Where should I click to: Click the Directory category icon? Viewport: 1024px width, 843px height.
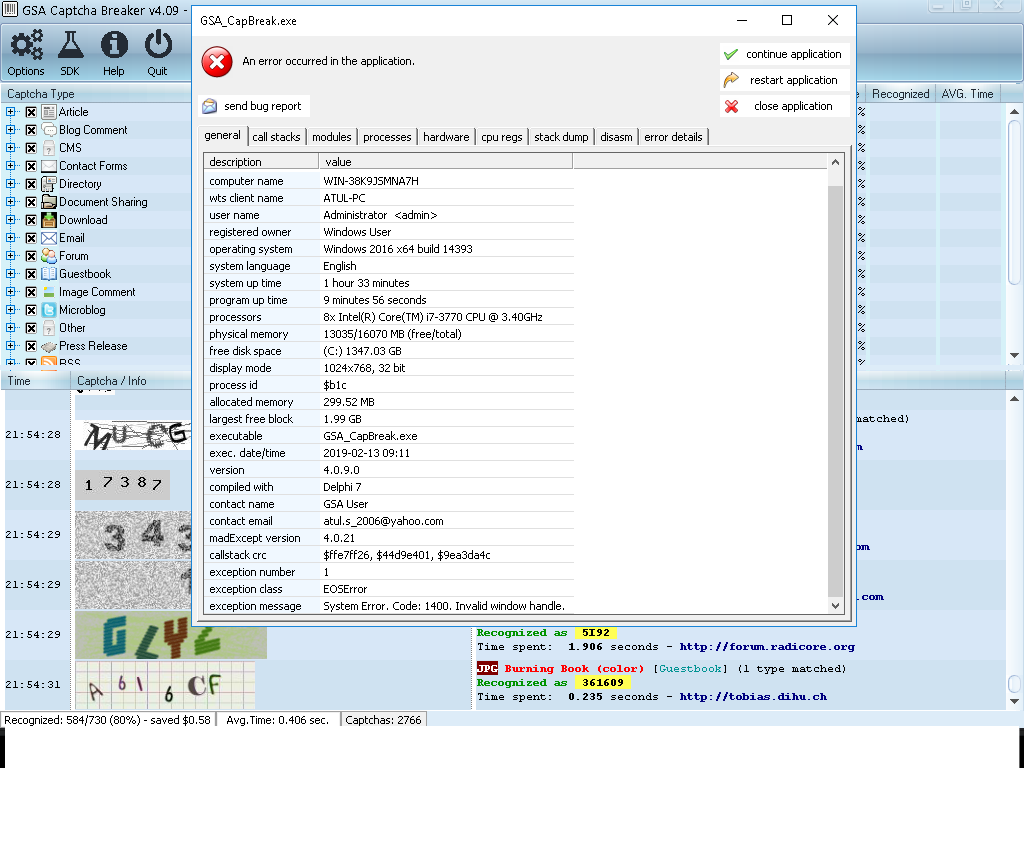tap(49, 184)
